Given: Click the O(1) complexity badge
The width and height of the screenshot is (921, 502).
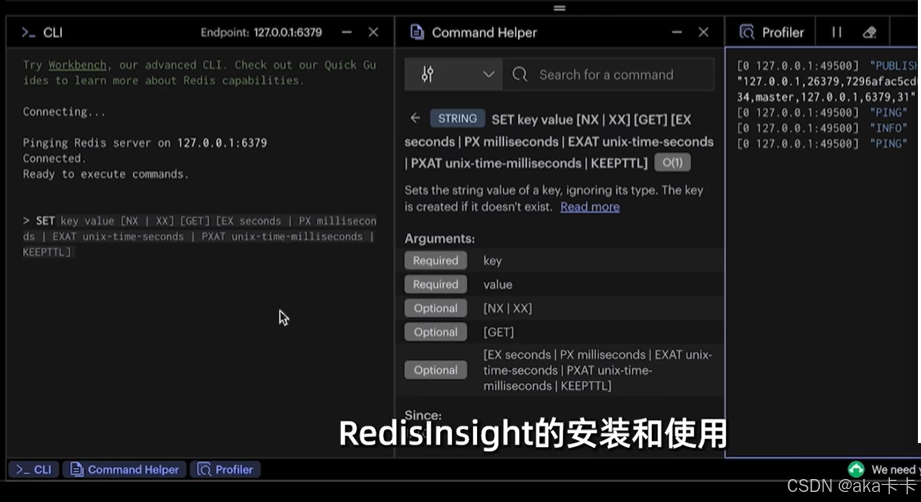Looking at the screenshot, I should [673, 163].
